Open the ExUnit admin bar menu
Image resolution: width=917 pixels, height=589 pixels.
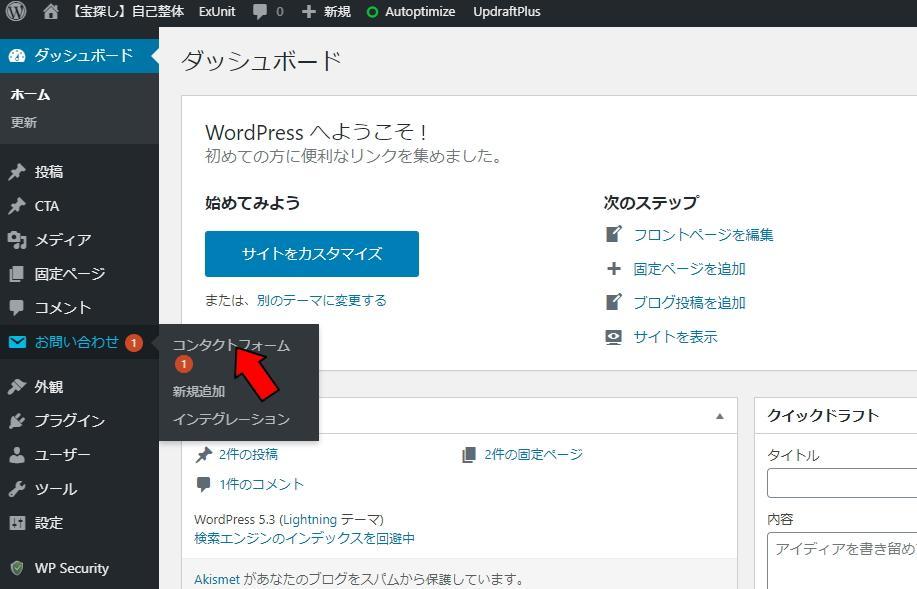(x=217, y=12)
